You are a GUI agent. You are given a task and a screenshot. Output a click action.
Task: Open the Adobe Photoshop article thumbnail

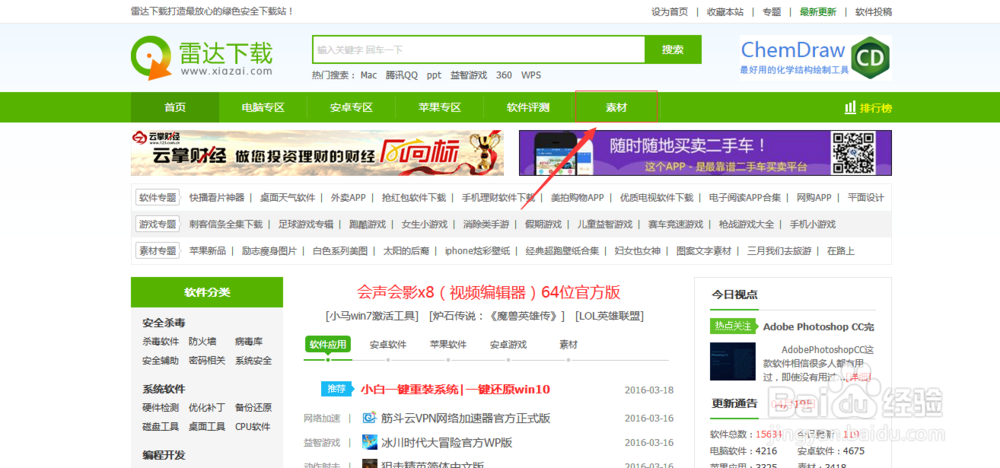[733, 362]
